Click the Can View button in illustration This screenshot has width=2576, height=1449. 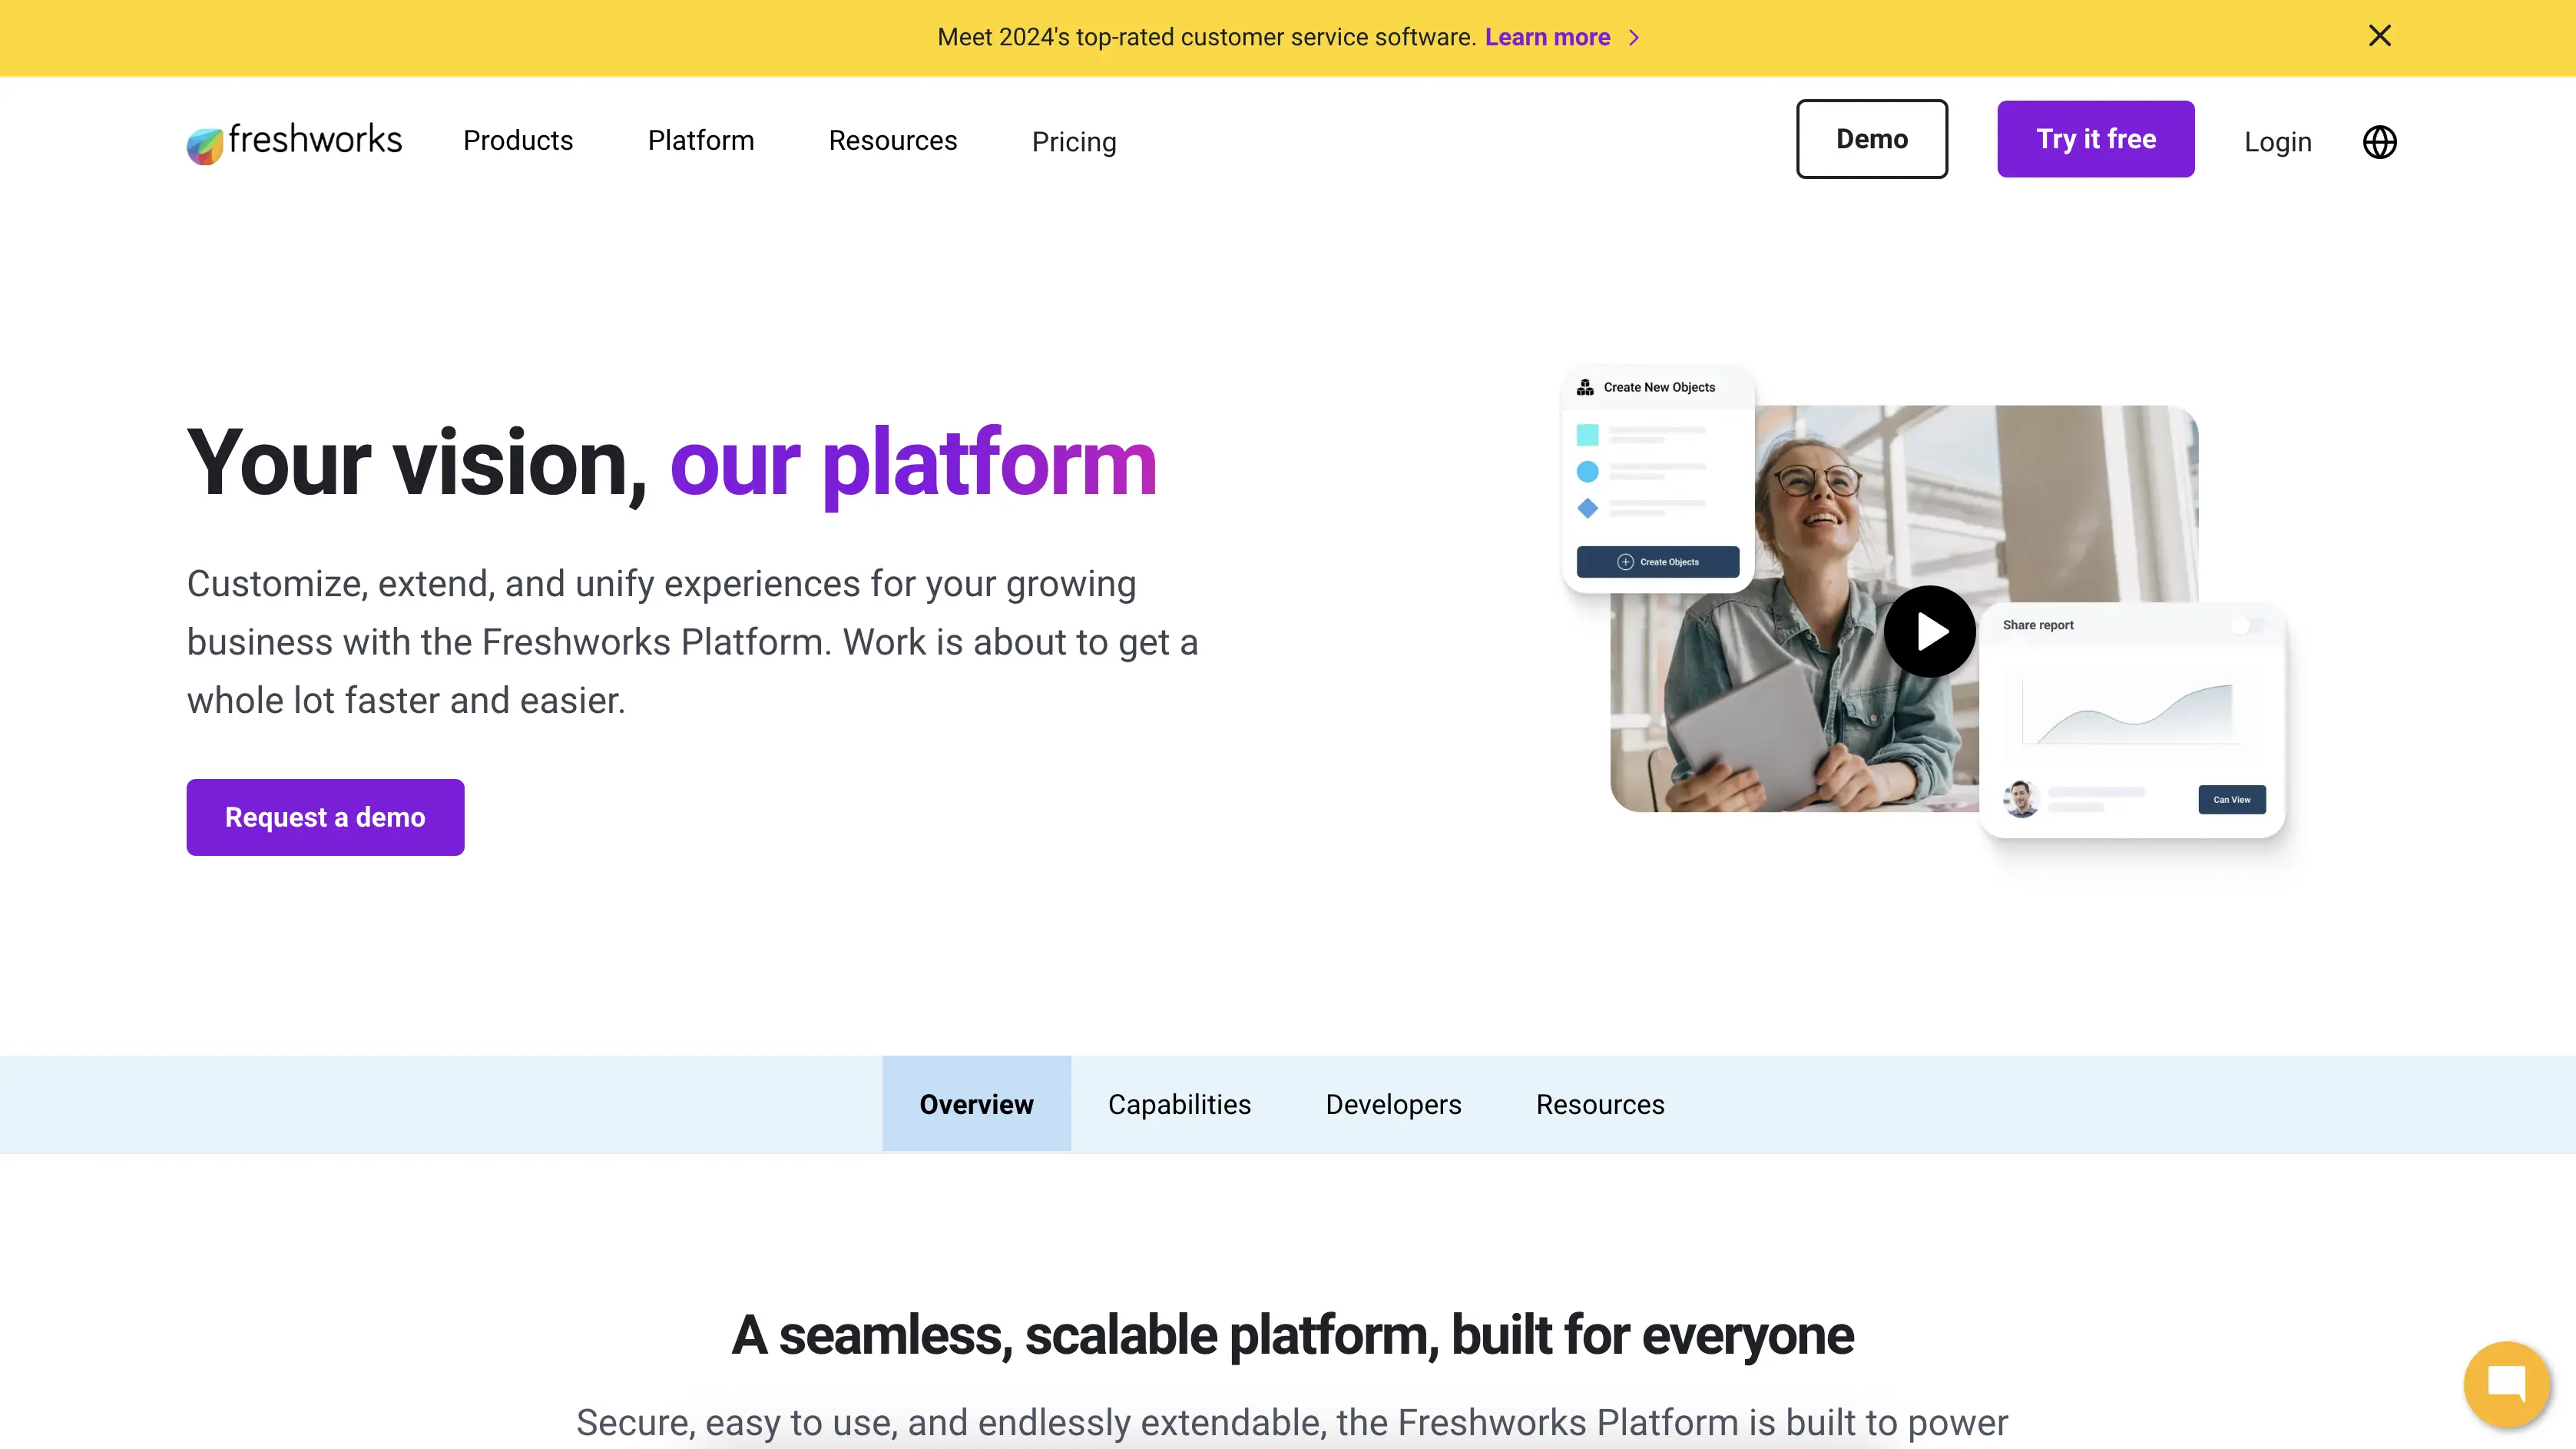(x=2231, y=799)
